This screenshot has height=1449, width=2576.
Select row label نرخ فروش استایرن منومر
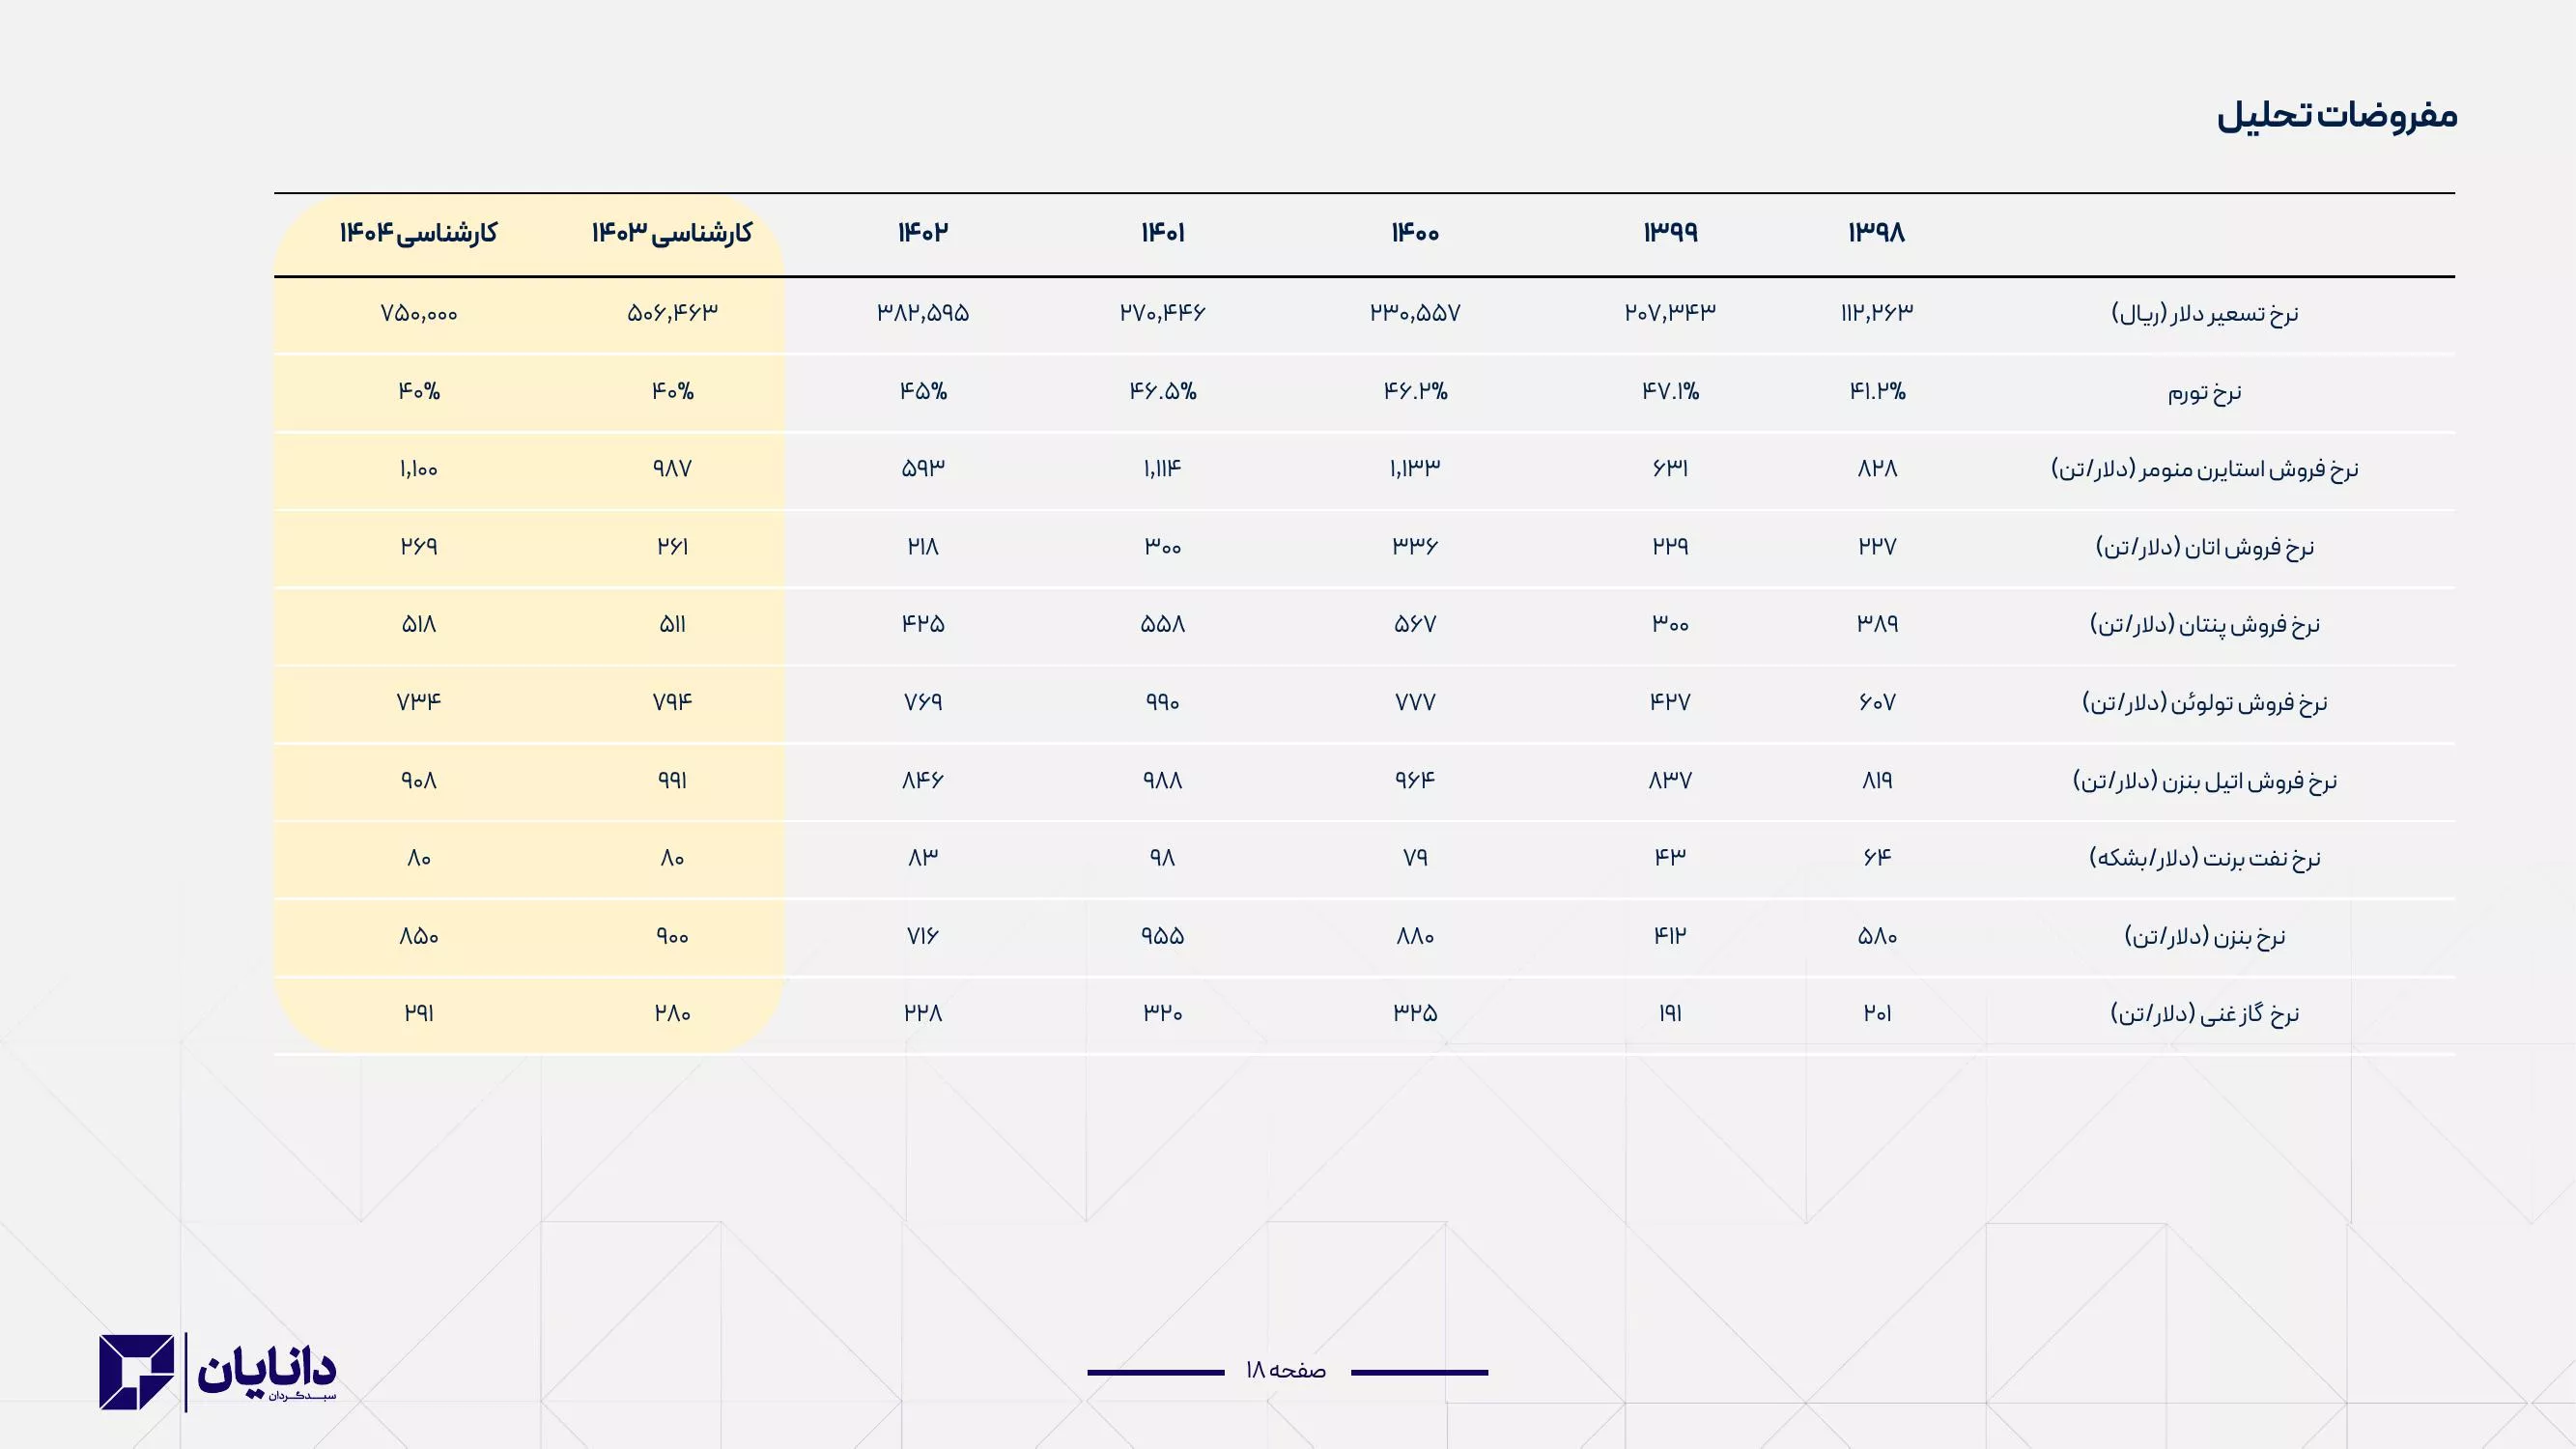(2204, 469)
